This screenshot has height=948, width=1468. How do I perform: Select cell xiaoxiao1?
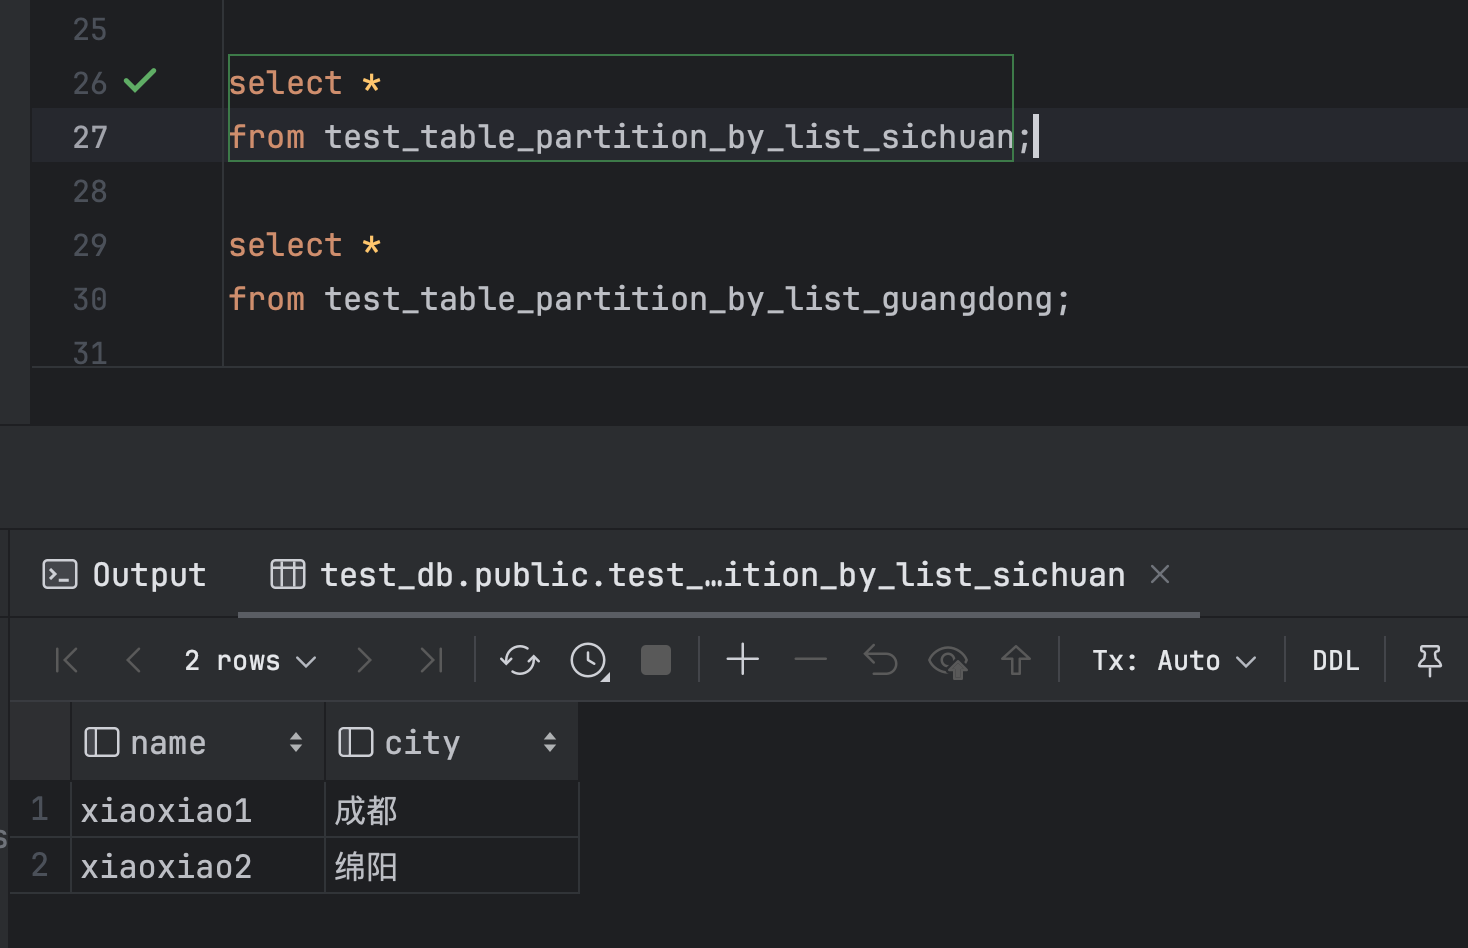pyautogui.click(x=198, y=810)
